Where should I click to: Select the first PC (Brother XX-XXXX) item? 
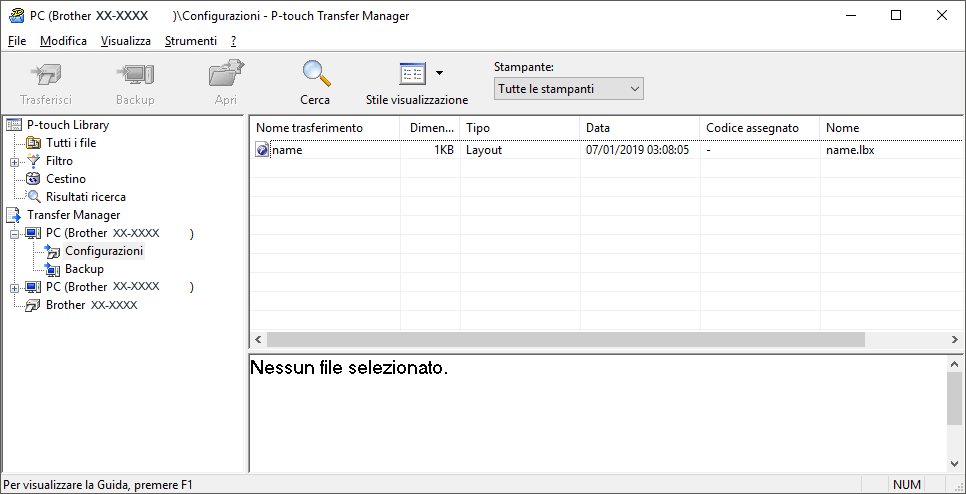tap(120, 233)
